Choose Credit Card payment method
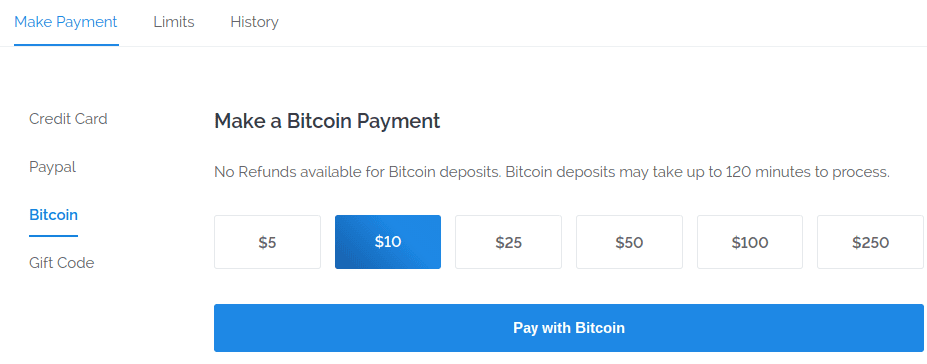Screen dimensions: 927x364 click(x=68, y=119)
